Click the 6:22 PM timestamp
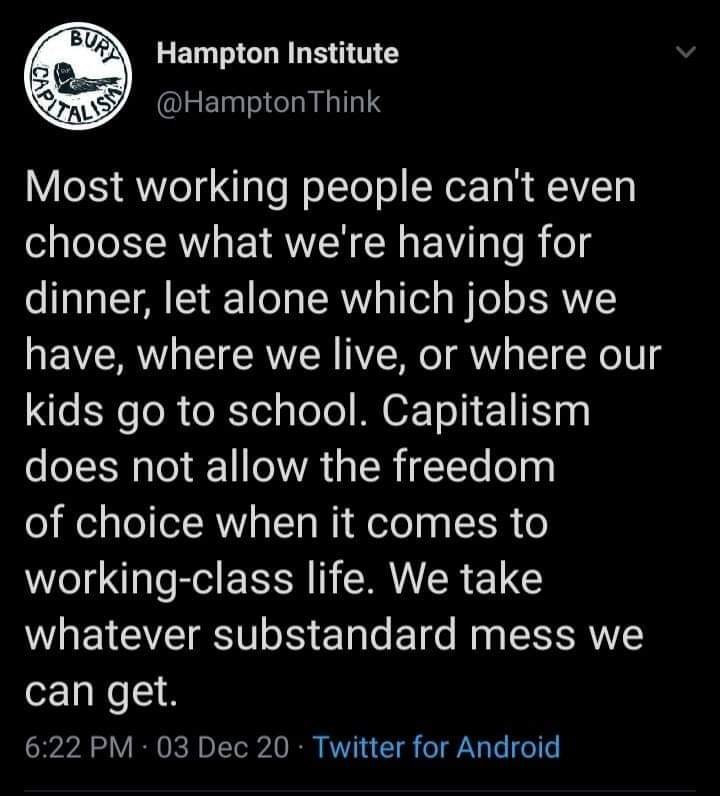This screenshot has height=796, width=720. (x=76, y=746)
